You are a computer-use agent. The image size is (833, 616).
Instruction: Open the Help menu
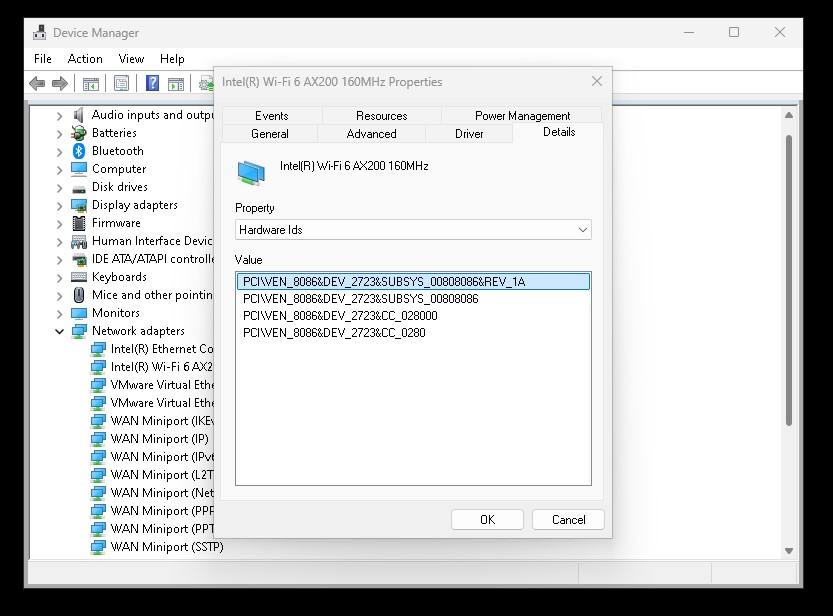point(172,59)
